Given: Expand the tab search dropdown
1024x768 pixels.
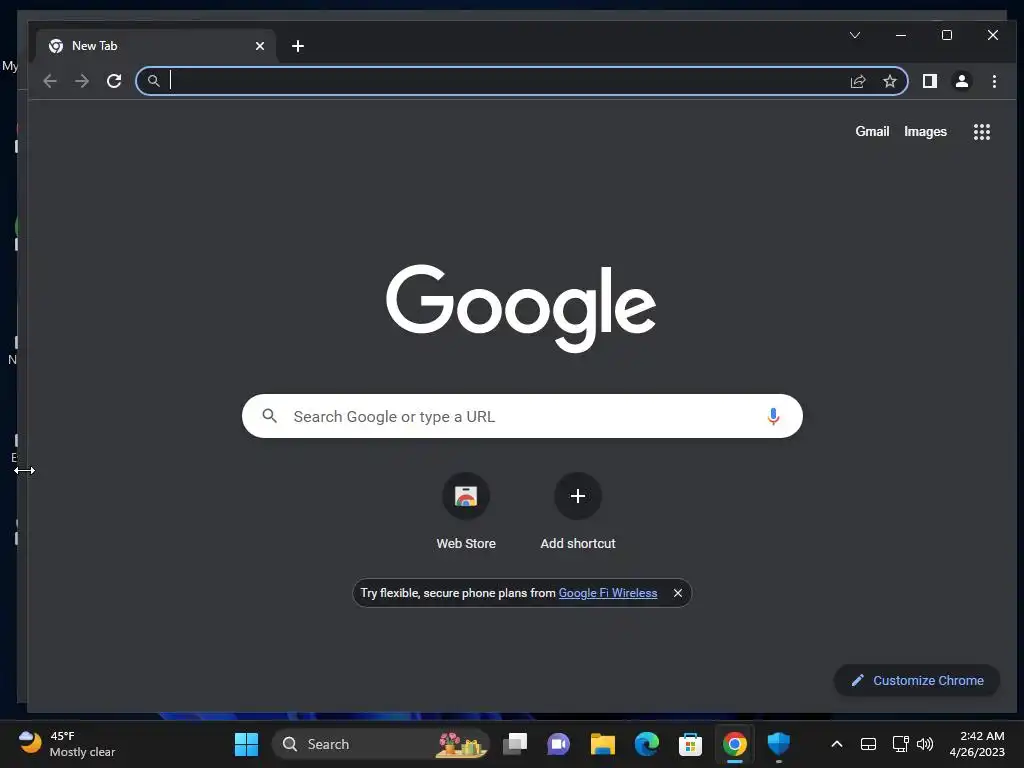Looking at the screenshot, I should [x=855, y=35].
